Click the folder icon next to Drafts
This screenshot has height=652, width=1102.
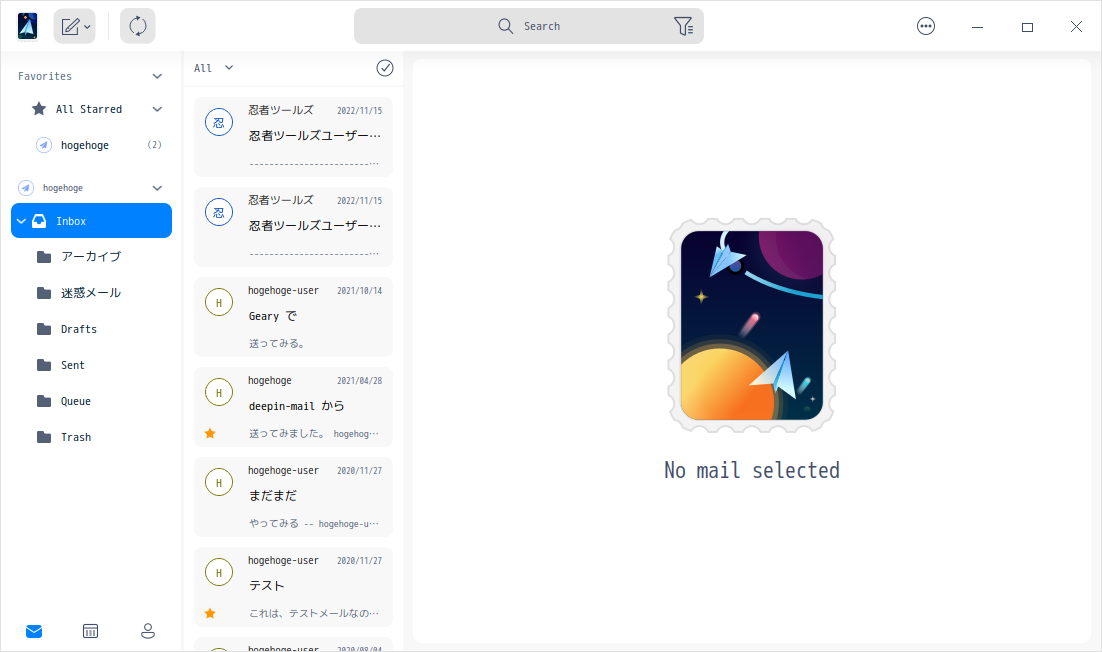tap(44, 329)
